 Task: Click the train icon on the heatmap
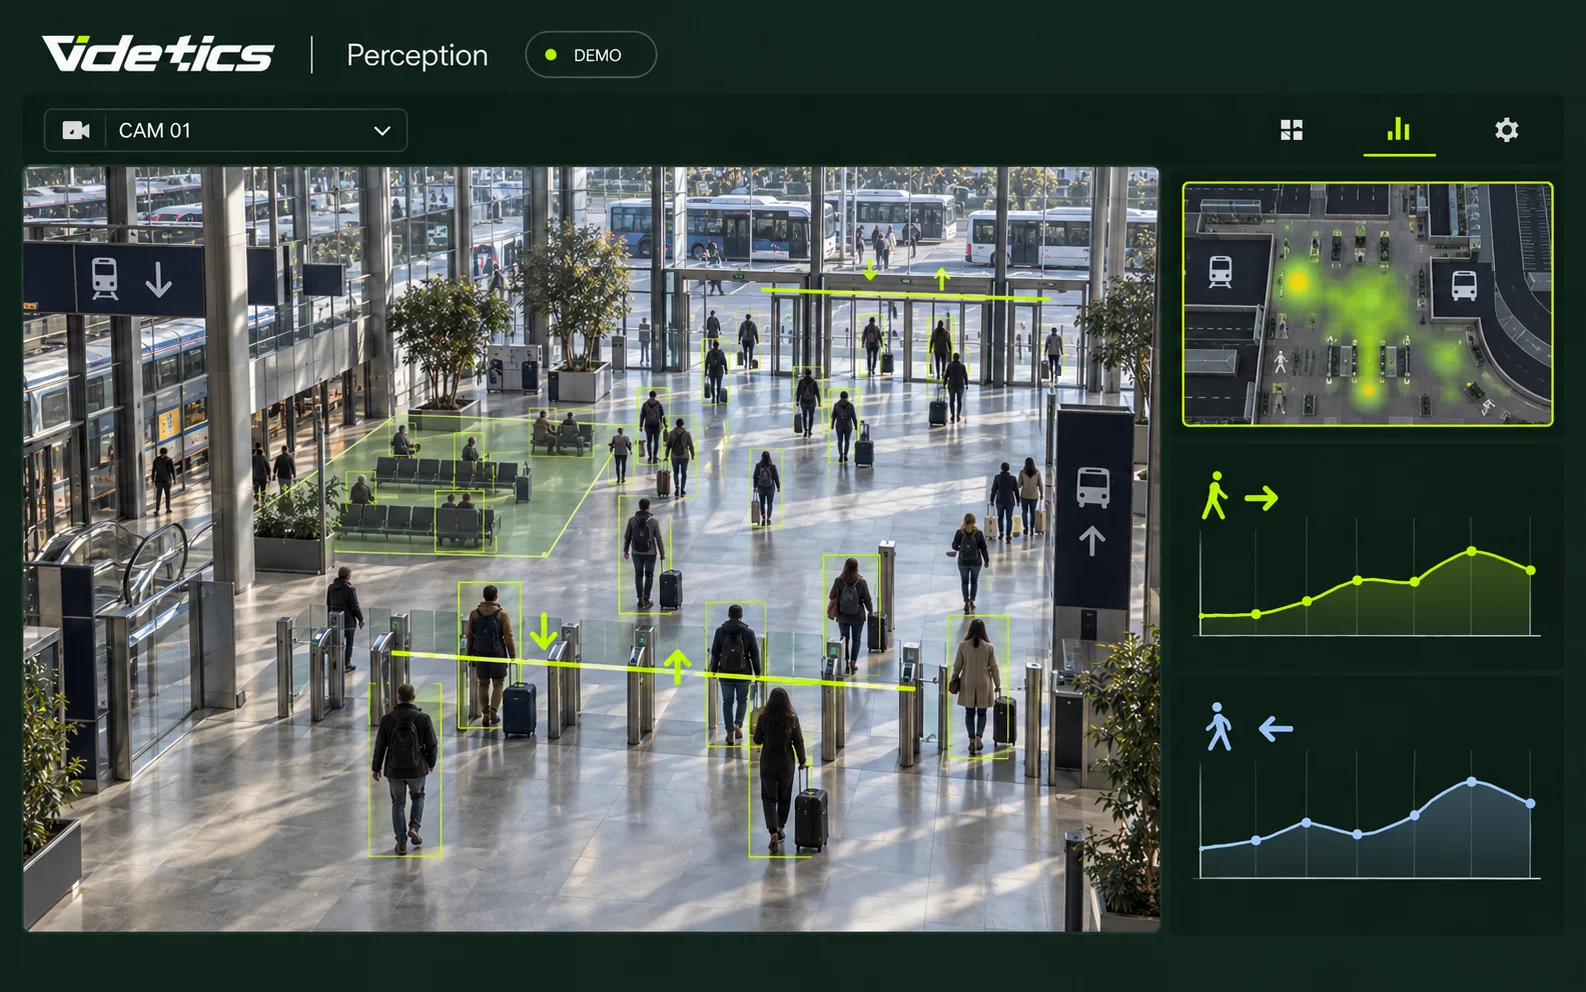click(x=1220, y=271)
